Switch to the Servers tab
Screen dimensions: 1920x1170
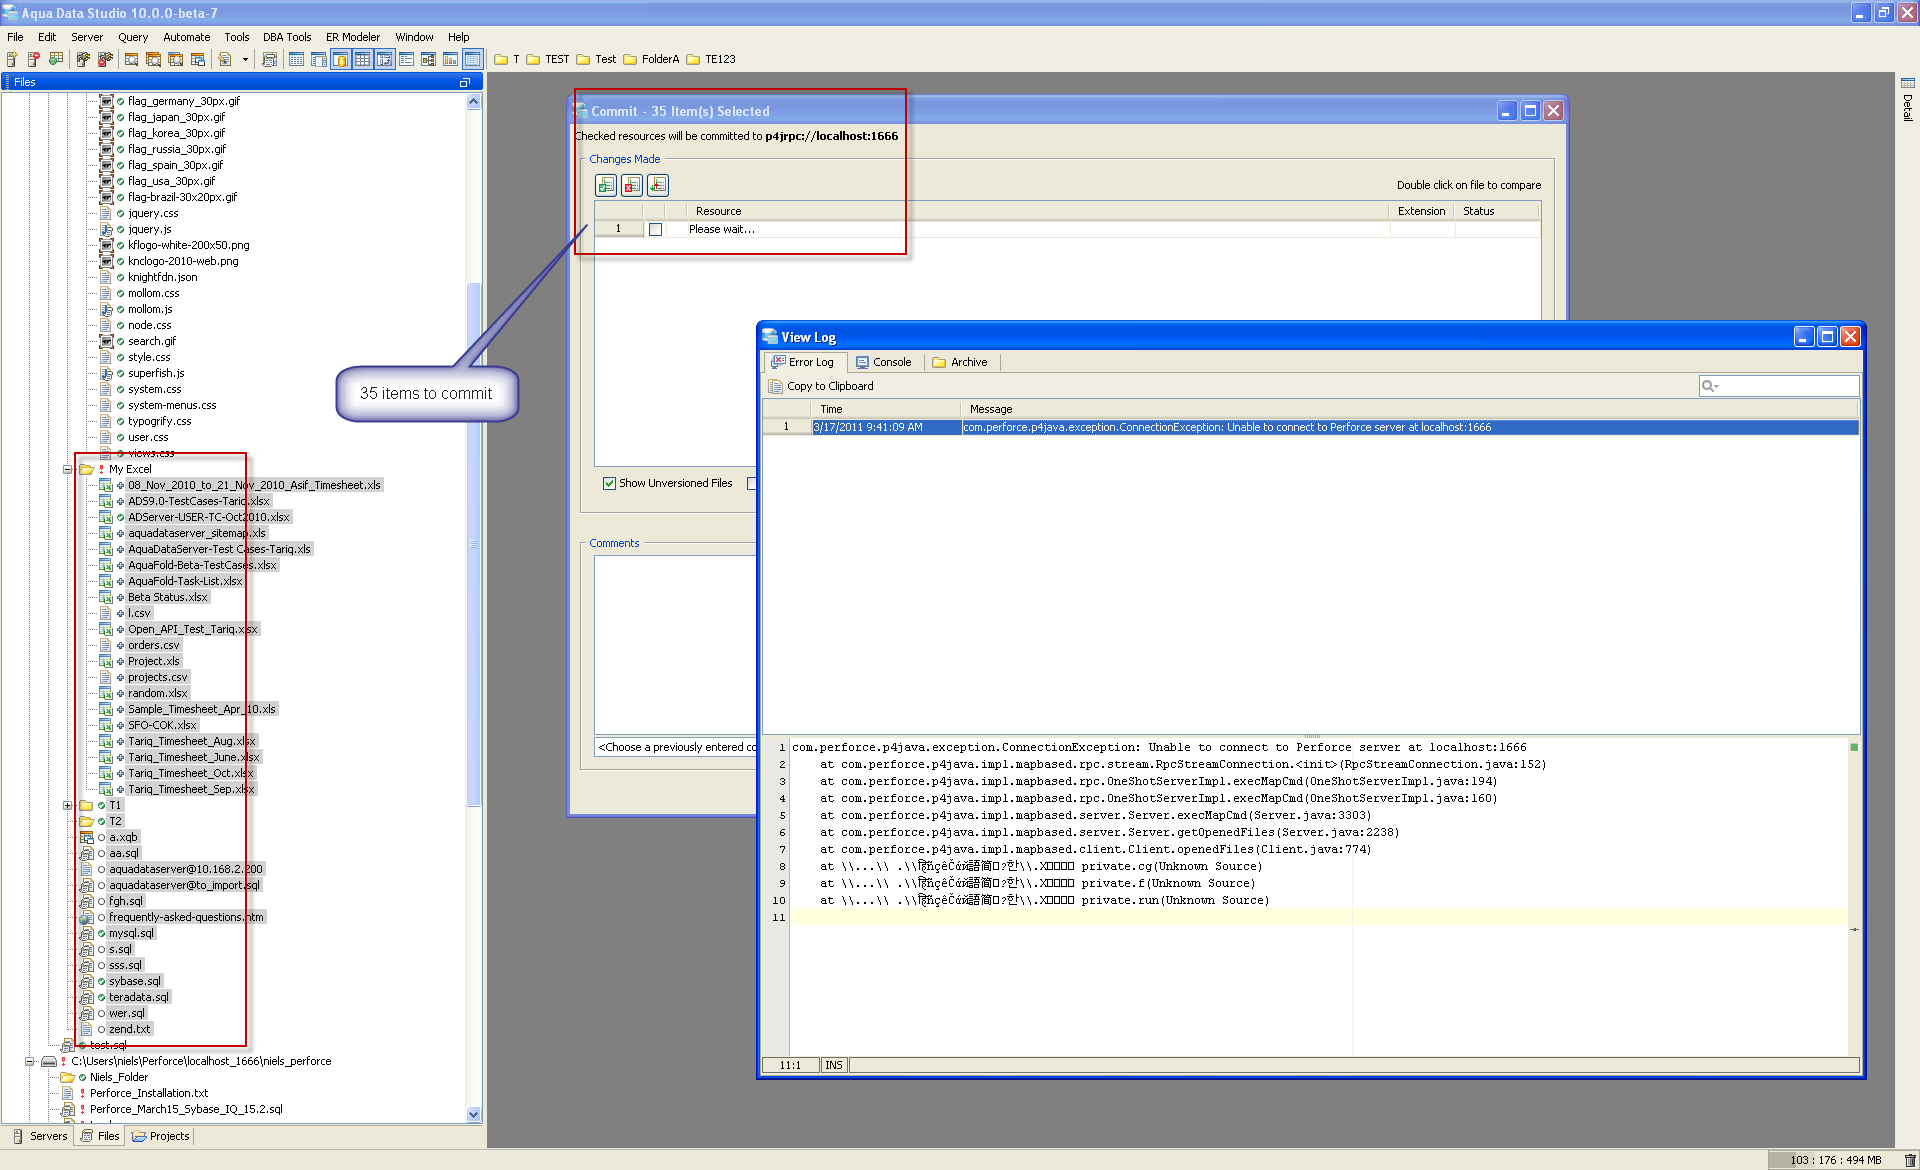(40, 1136)
